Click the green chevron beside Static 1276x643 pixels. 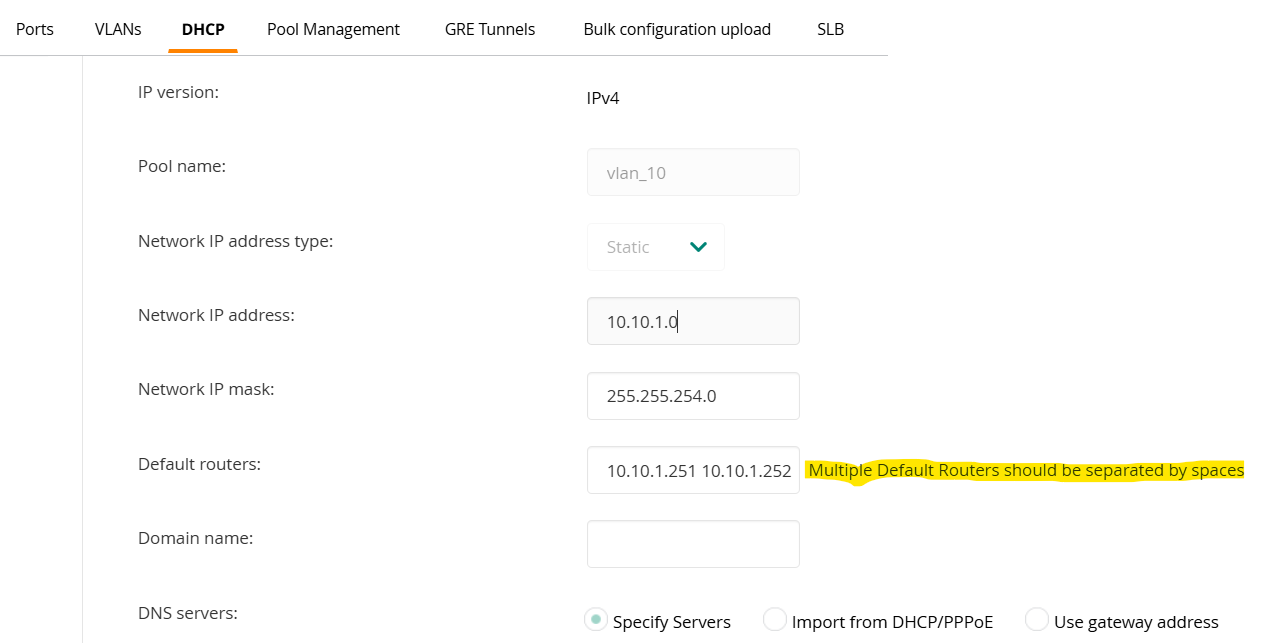pos(698,247)
